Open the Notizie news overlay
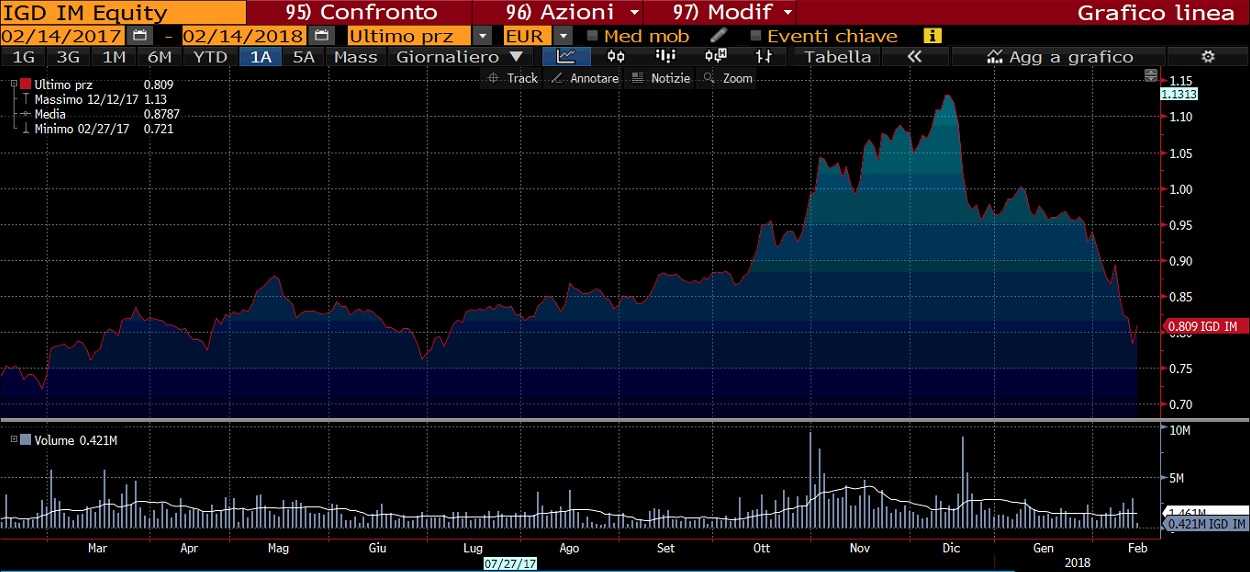The height and width of the screenshot is (572, 1250). pyautogui.click(x=661, y=78)
